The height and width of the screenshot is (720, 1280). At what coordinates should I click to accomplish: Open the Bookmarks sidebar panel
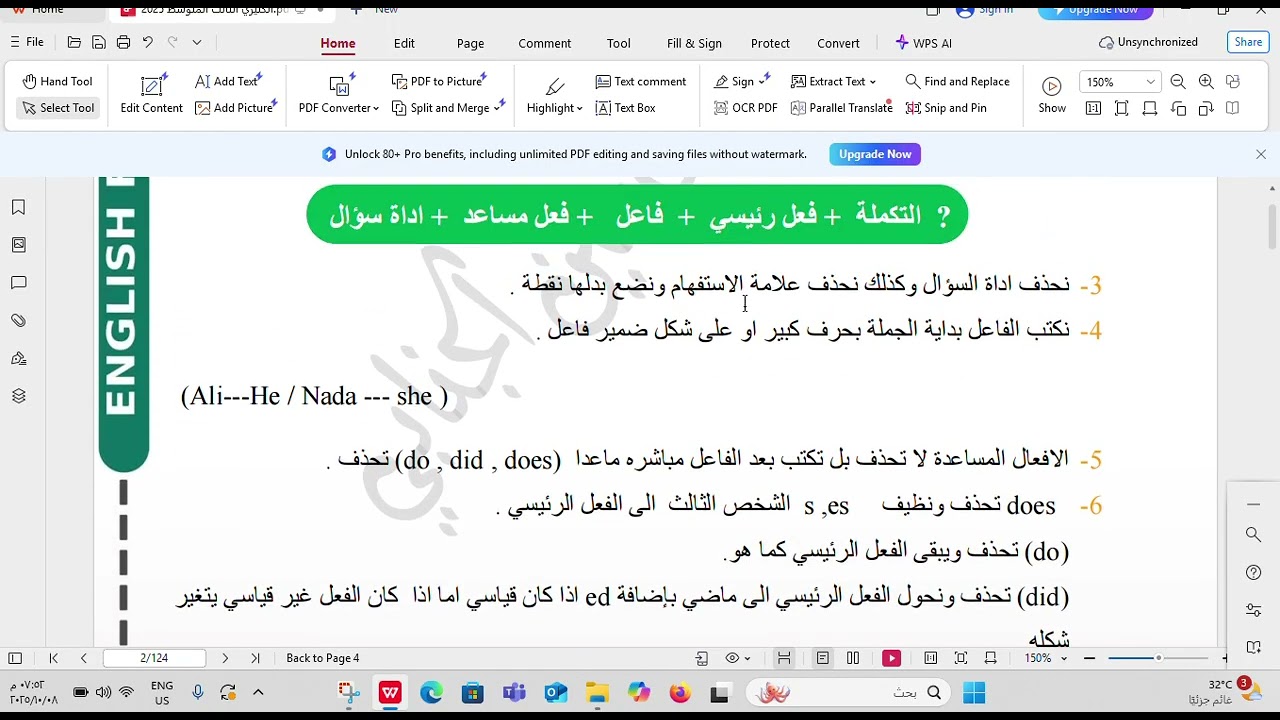pyautogui.click(x=18, y=207)
